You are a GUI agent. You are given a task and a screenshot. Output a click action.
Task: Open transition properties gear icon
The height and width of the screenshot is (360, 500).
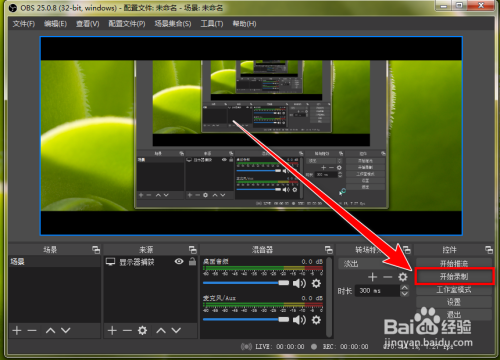click(x=403, y=277)
